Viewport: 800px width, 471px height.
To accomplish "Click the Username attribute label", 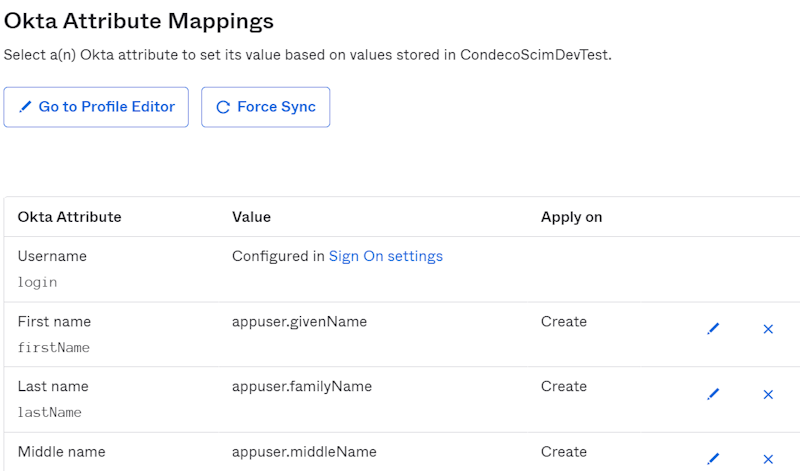I will click(x=52, y=256).
